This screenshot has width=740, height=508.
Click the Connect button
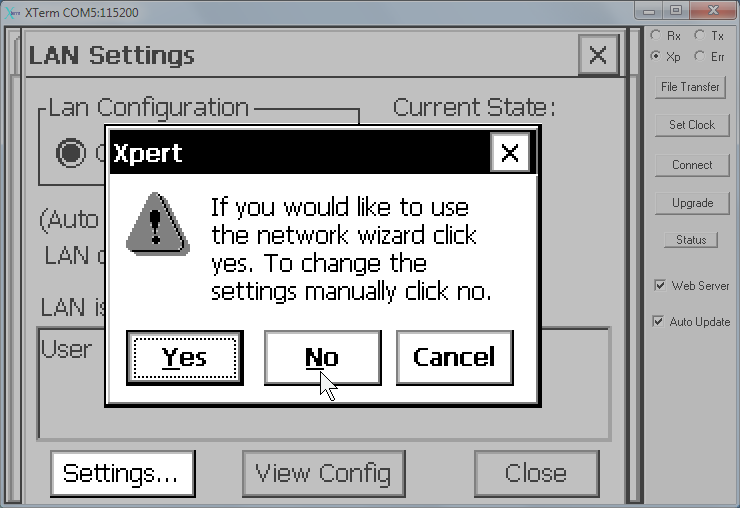tap(692, 165)
